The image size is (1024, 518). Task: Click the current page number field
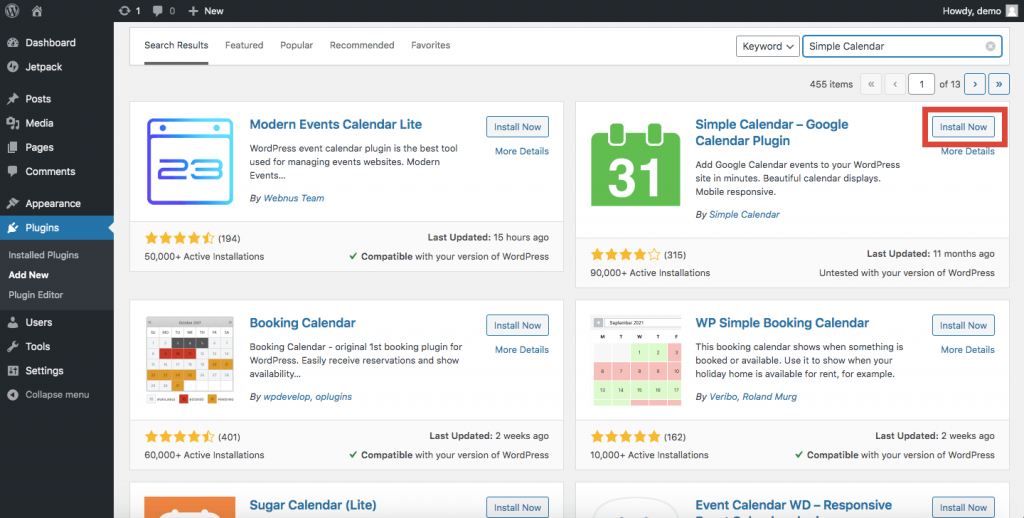(x=921, y=84)
